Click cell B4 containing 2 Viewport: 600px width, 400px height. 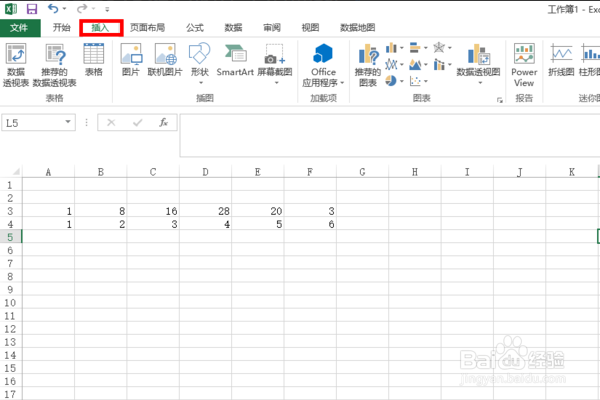tap(101, 224)
